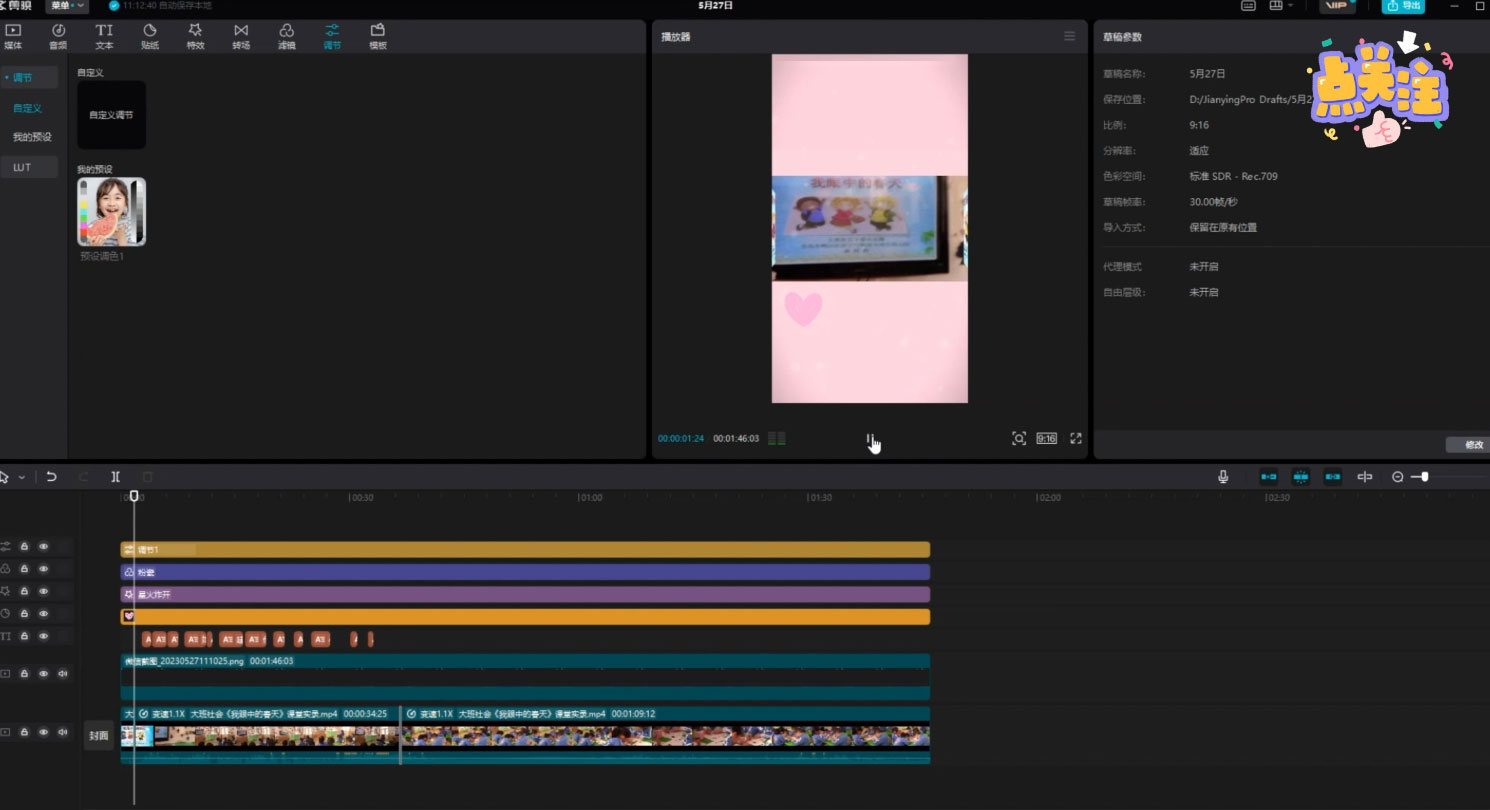Click the undo arrow in timeline toolbar
Viewport: 1490px width, 810px height.
(51, 477)
